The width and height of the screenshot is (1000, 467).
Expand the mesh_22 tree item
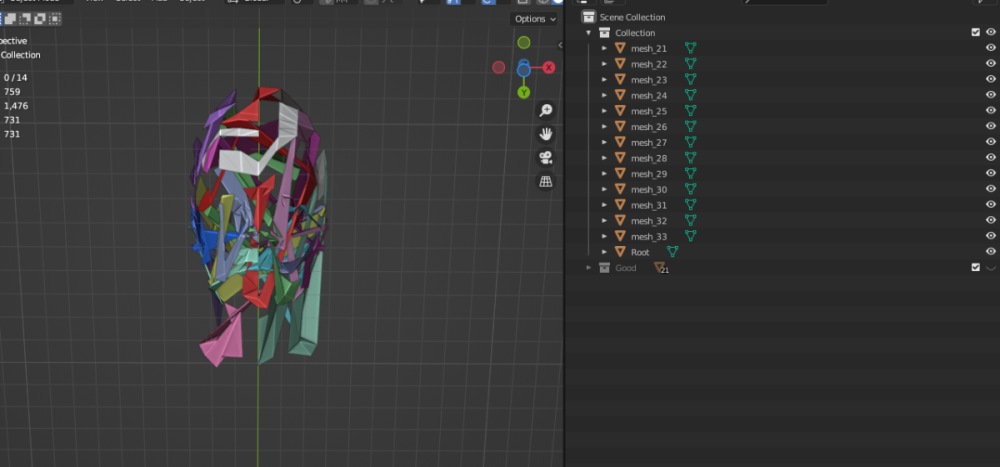(604, 64)
